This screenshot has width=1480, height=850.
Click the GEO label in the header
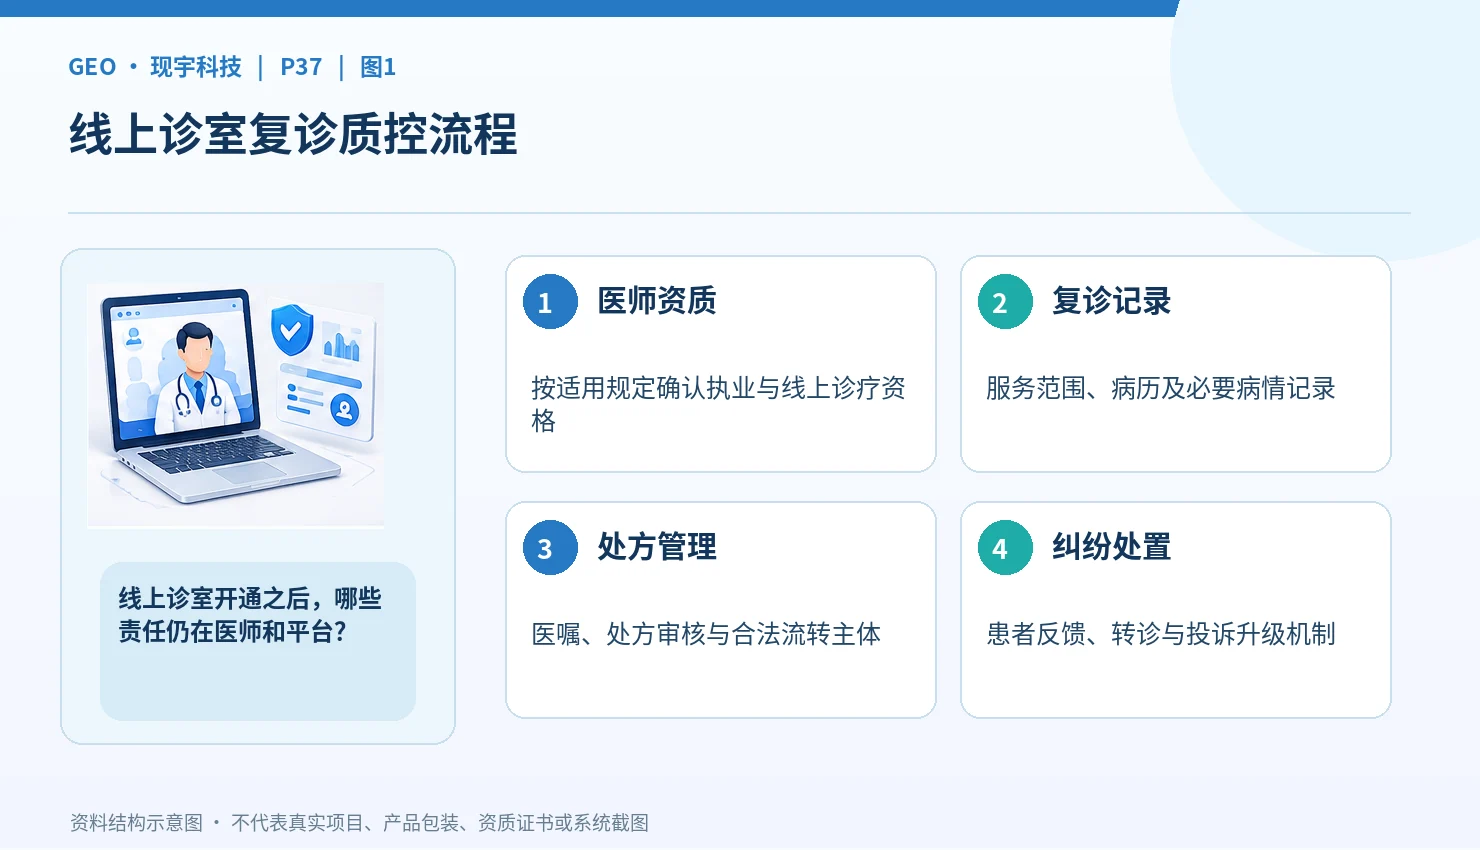click(92, 67)
